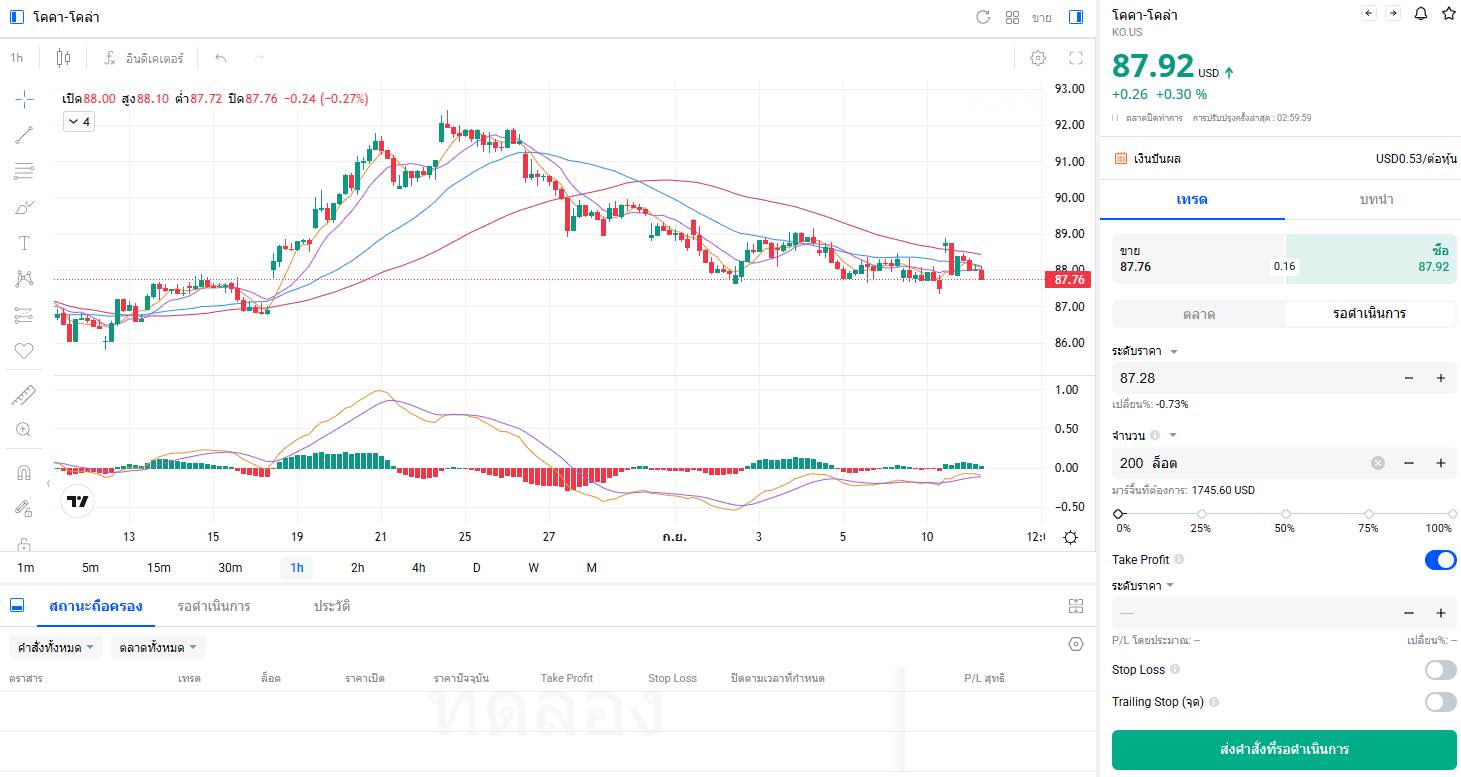
Task: Switch to the pending orders tab
Action: click(x=214, y=606)
